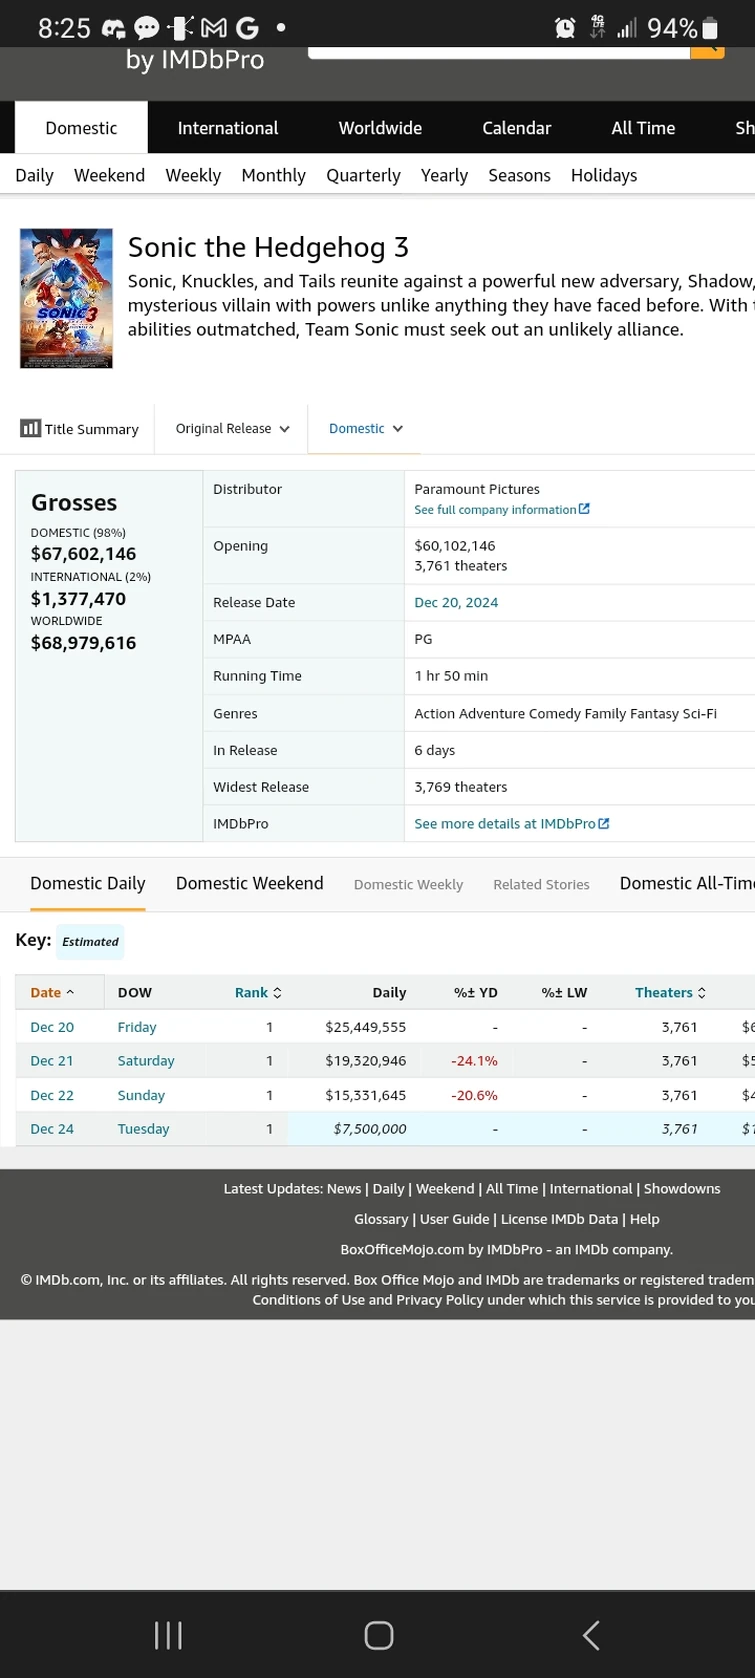Open the Worldwide tab
Viewport: 755px width, 1678px height.
tap(380, 128)
